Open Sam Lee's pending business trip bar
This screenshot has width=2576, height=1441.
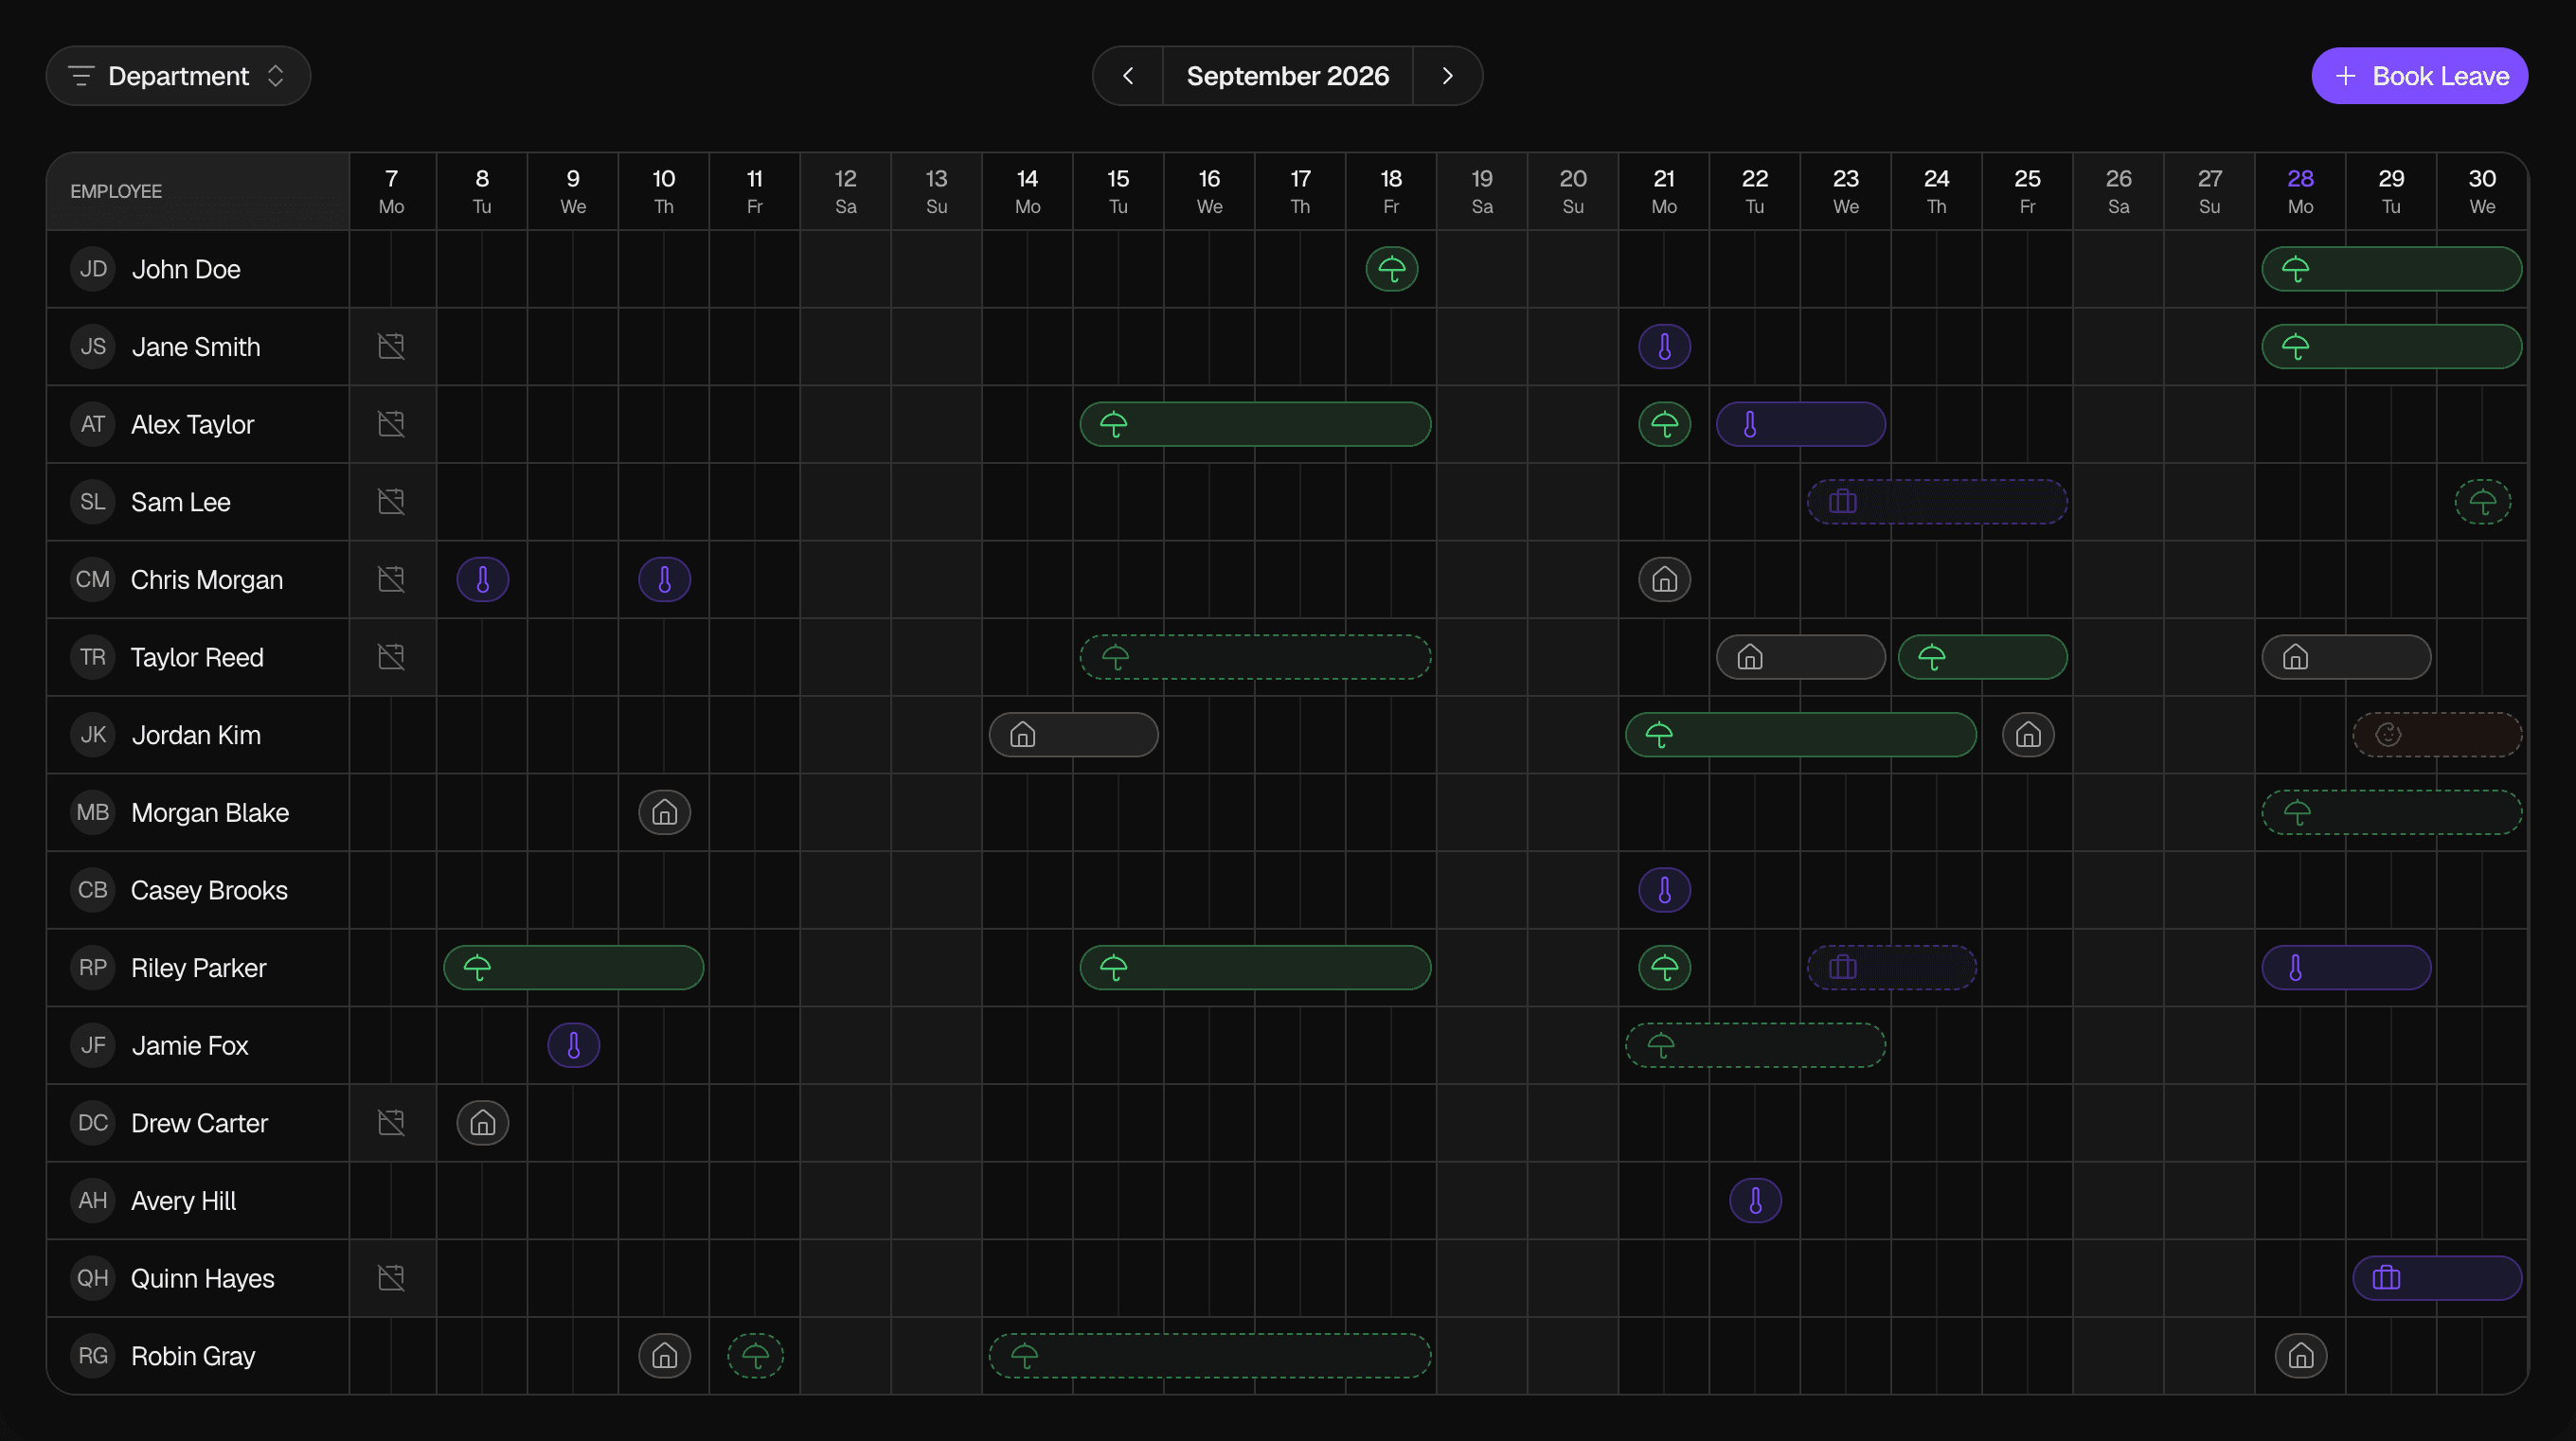[x=1937, y=502]
